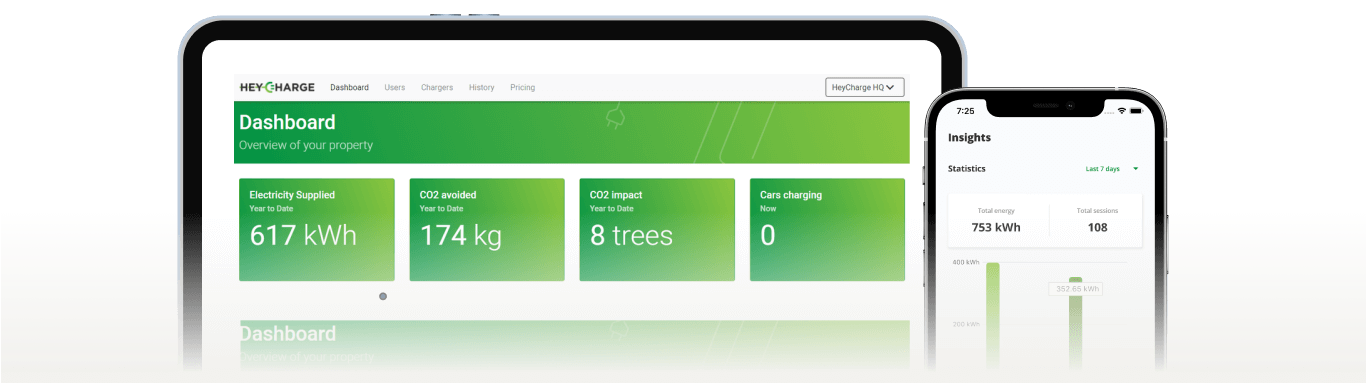Image resolution: width=1366 pixels, height=383 pixels.
Task: Click the Total energy '753 kWh' value
Action: [996, 227]
